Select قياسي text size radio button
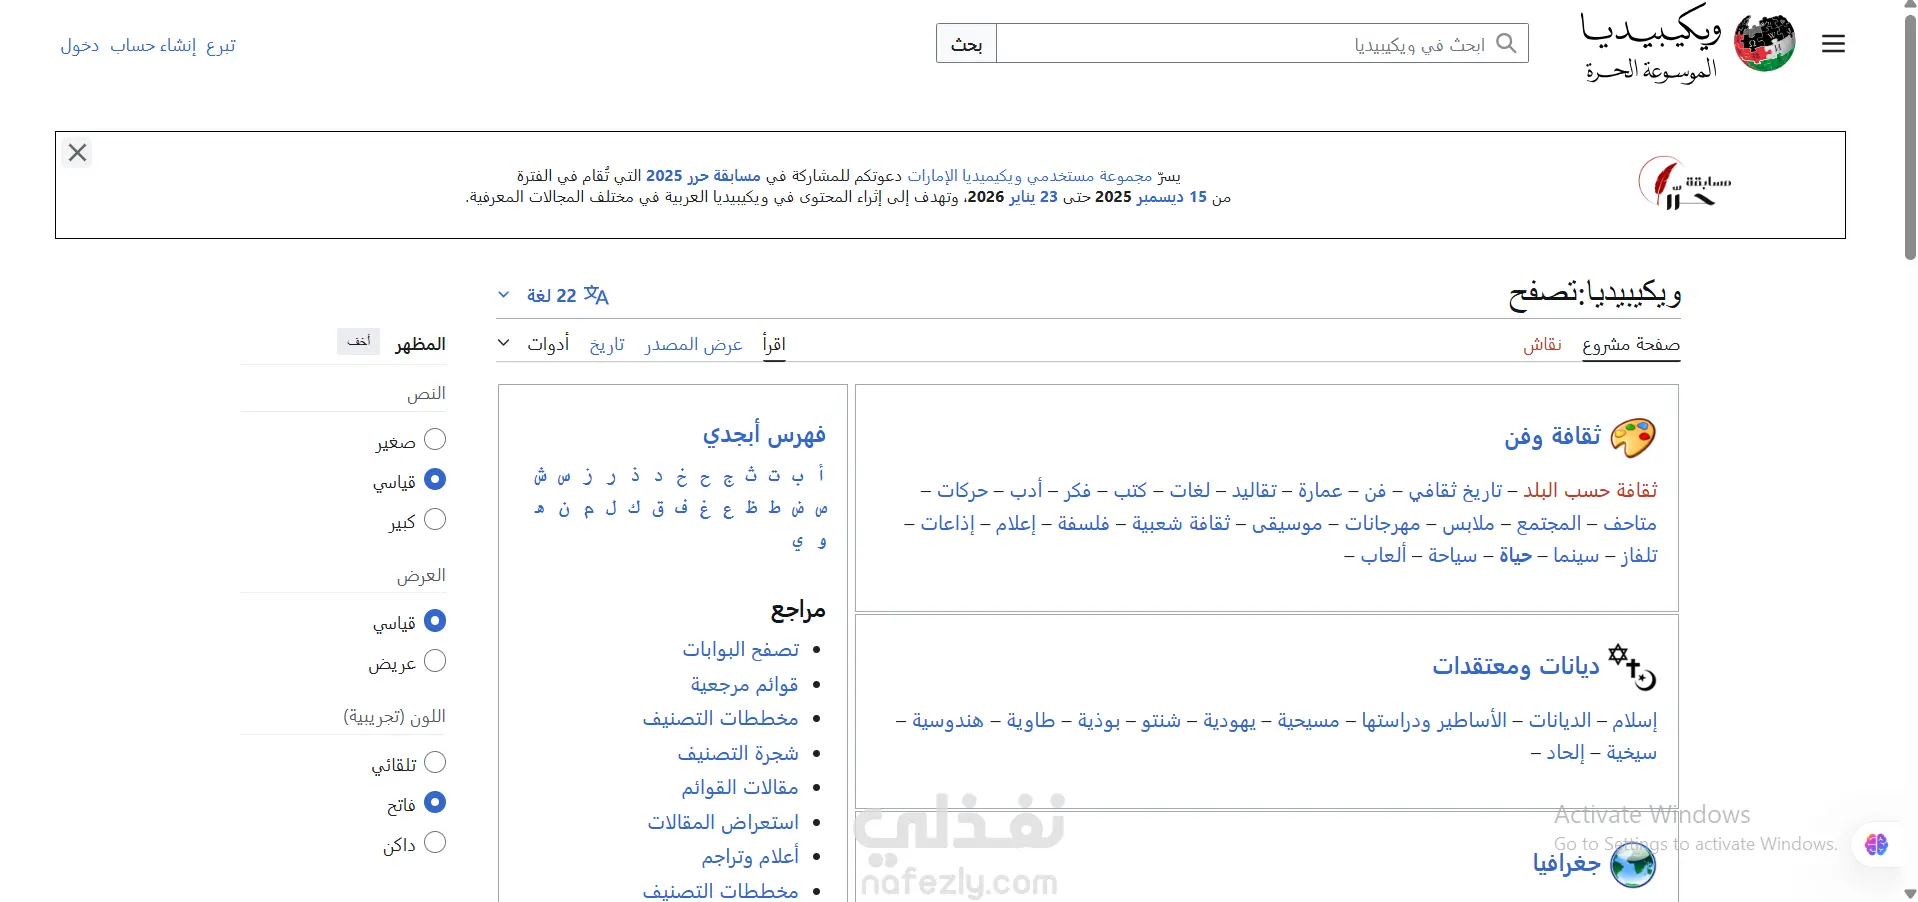The image size is (1918, 902). click(x=435, y=480)
